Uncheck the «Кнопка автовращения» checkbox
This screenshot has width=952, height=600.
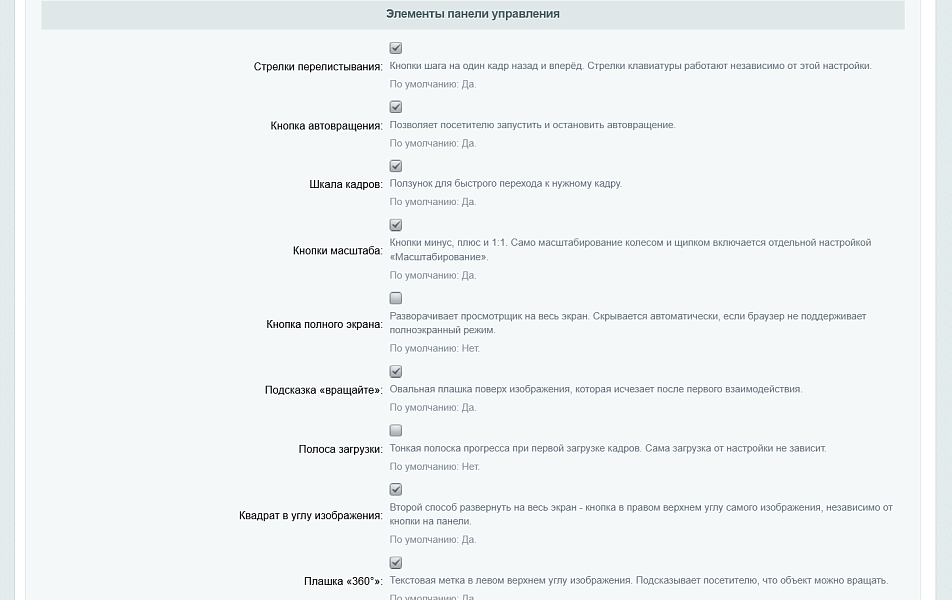396,107
